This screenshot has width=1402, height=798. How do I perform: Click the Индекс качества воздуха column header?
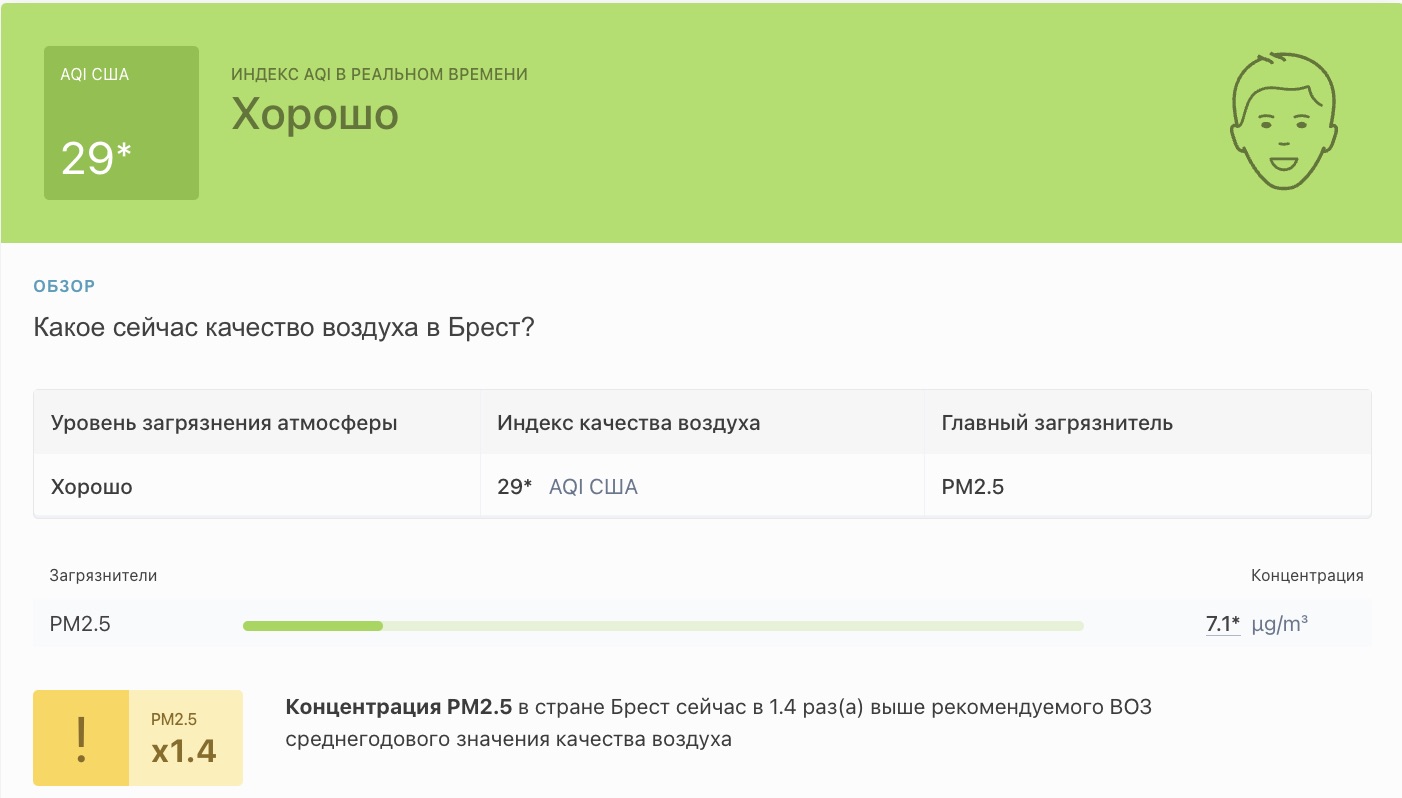pos(628,422)
